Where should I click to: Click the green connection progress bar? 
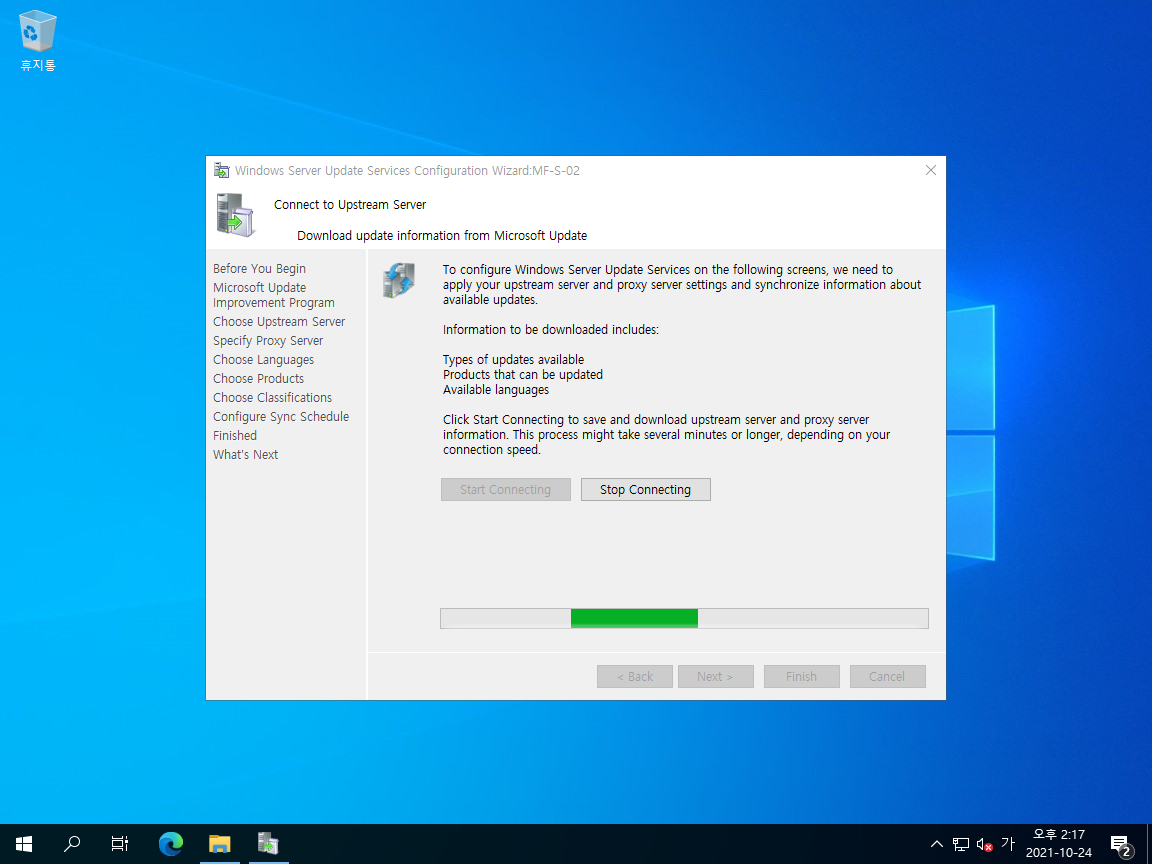[x=684, y=619]
